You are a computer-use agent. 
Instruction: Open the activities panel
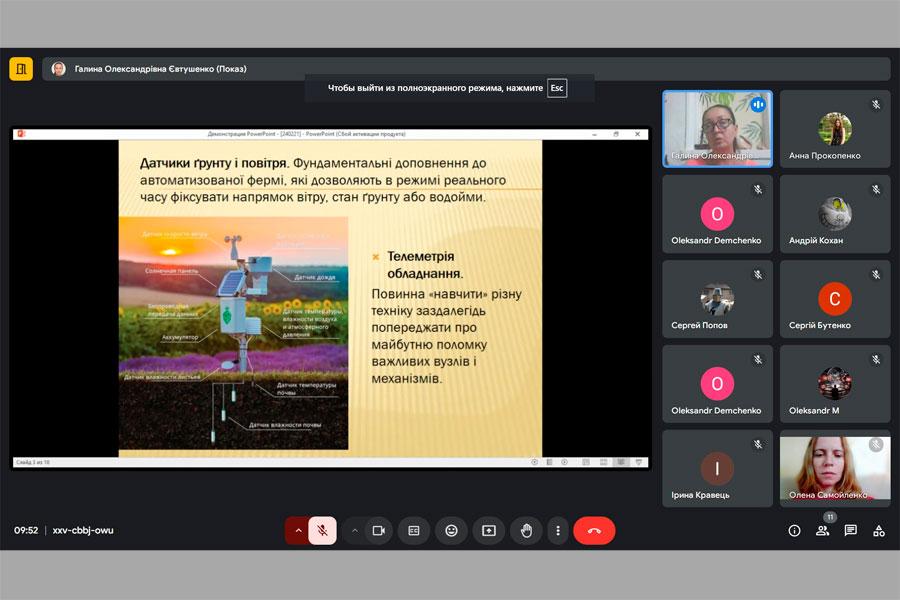(x=879, y=531)
